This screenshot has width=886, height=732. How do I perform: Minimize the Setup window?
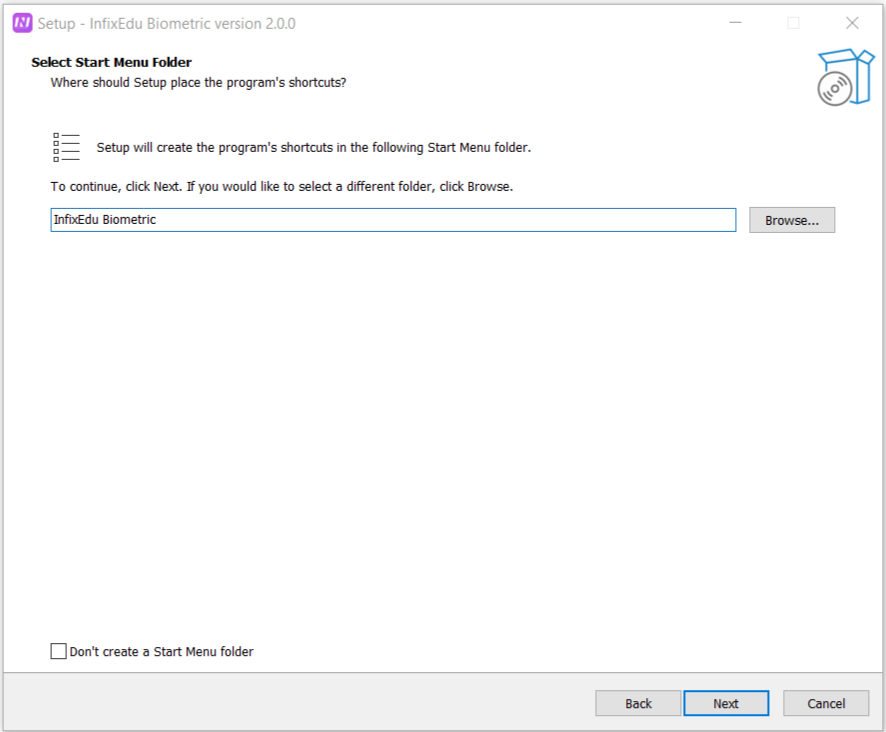click(735, 23)
